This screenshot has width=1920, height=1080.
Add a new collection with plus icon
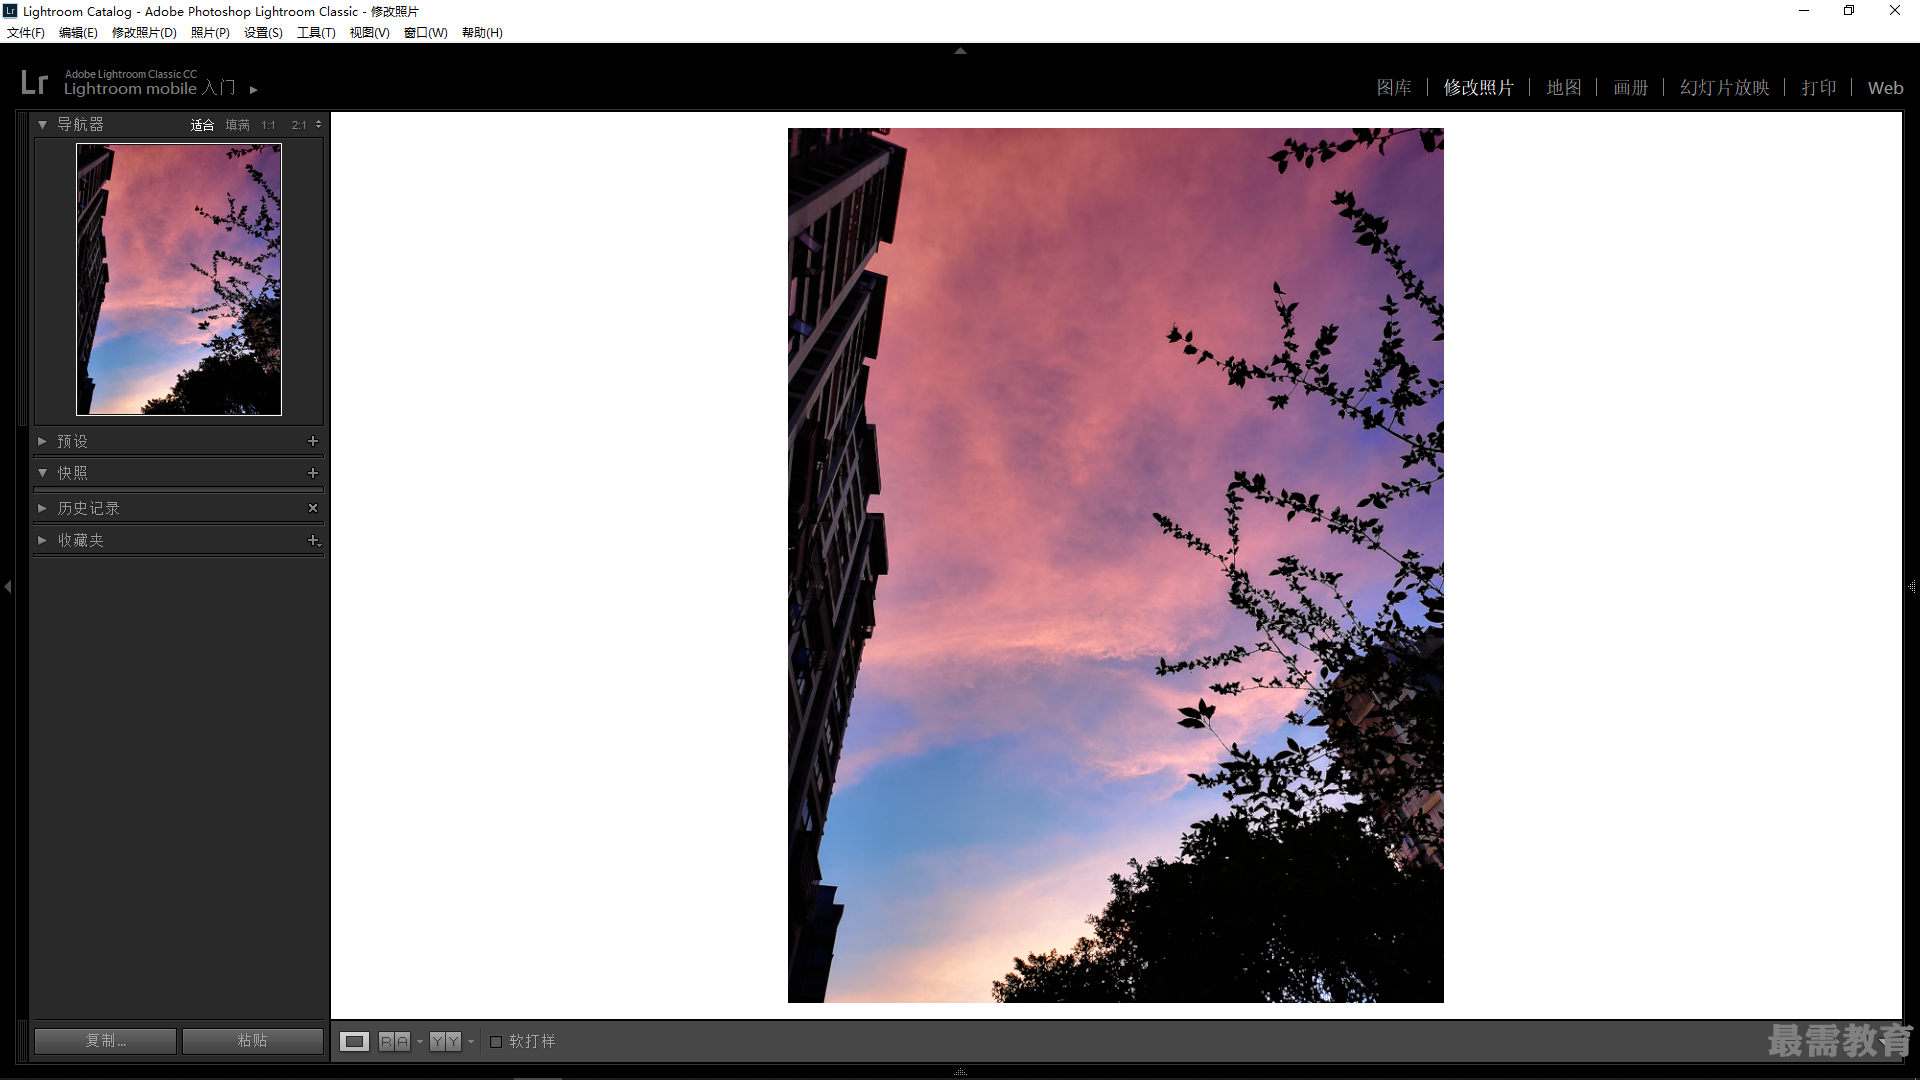[313, 540]
